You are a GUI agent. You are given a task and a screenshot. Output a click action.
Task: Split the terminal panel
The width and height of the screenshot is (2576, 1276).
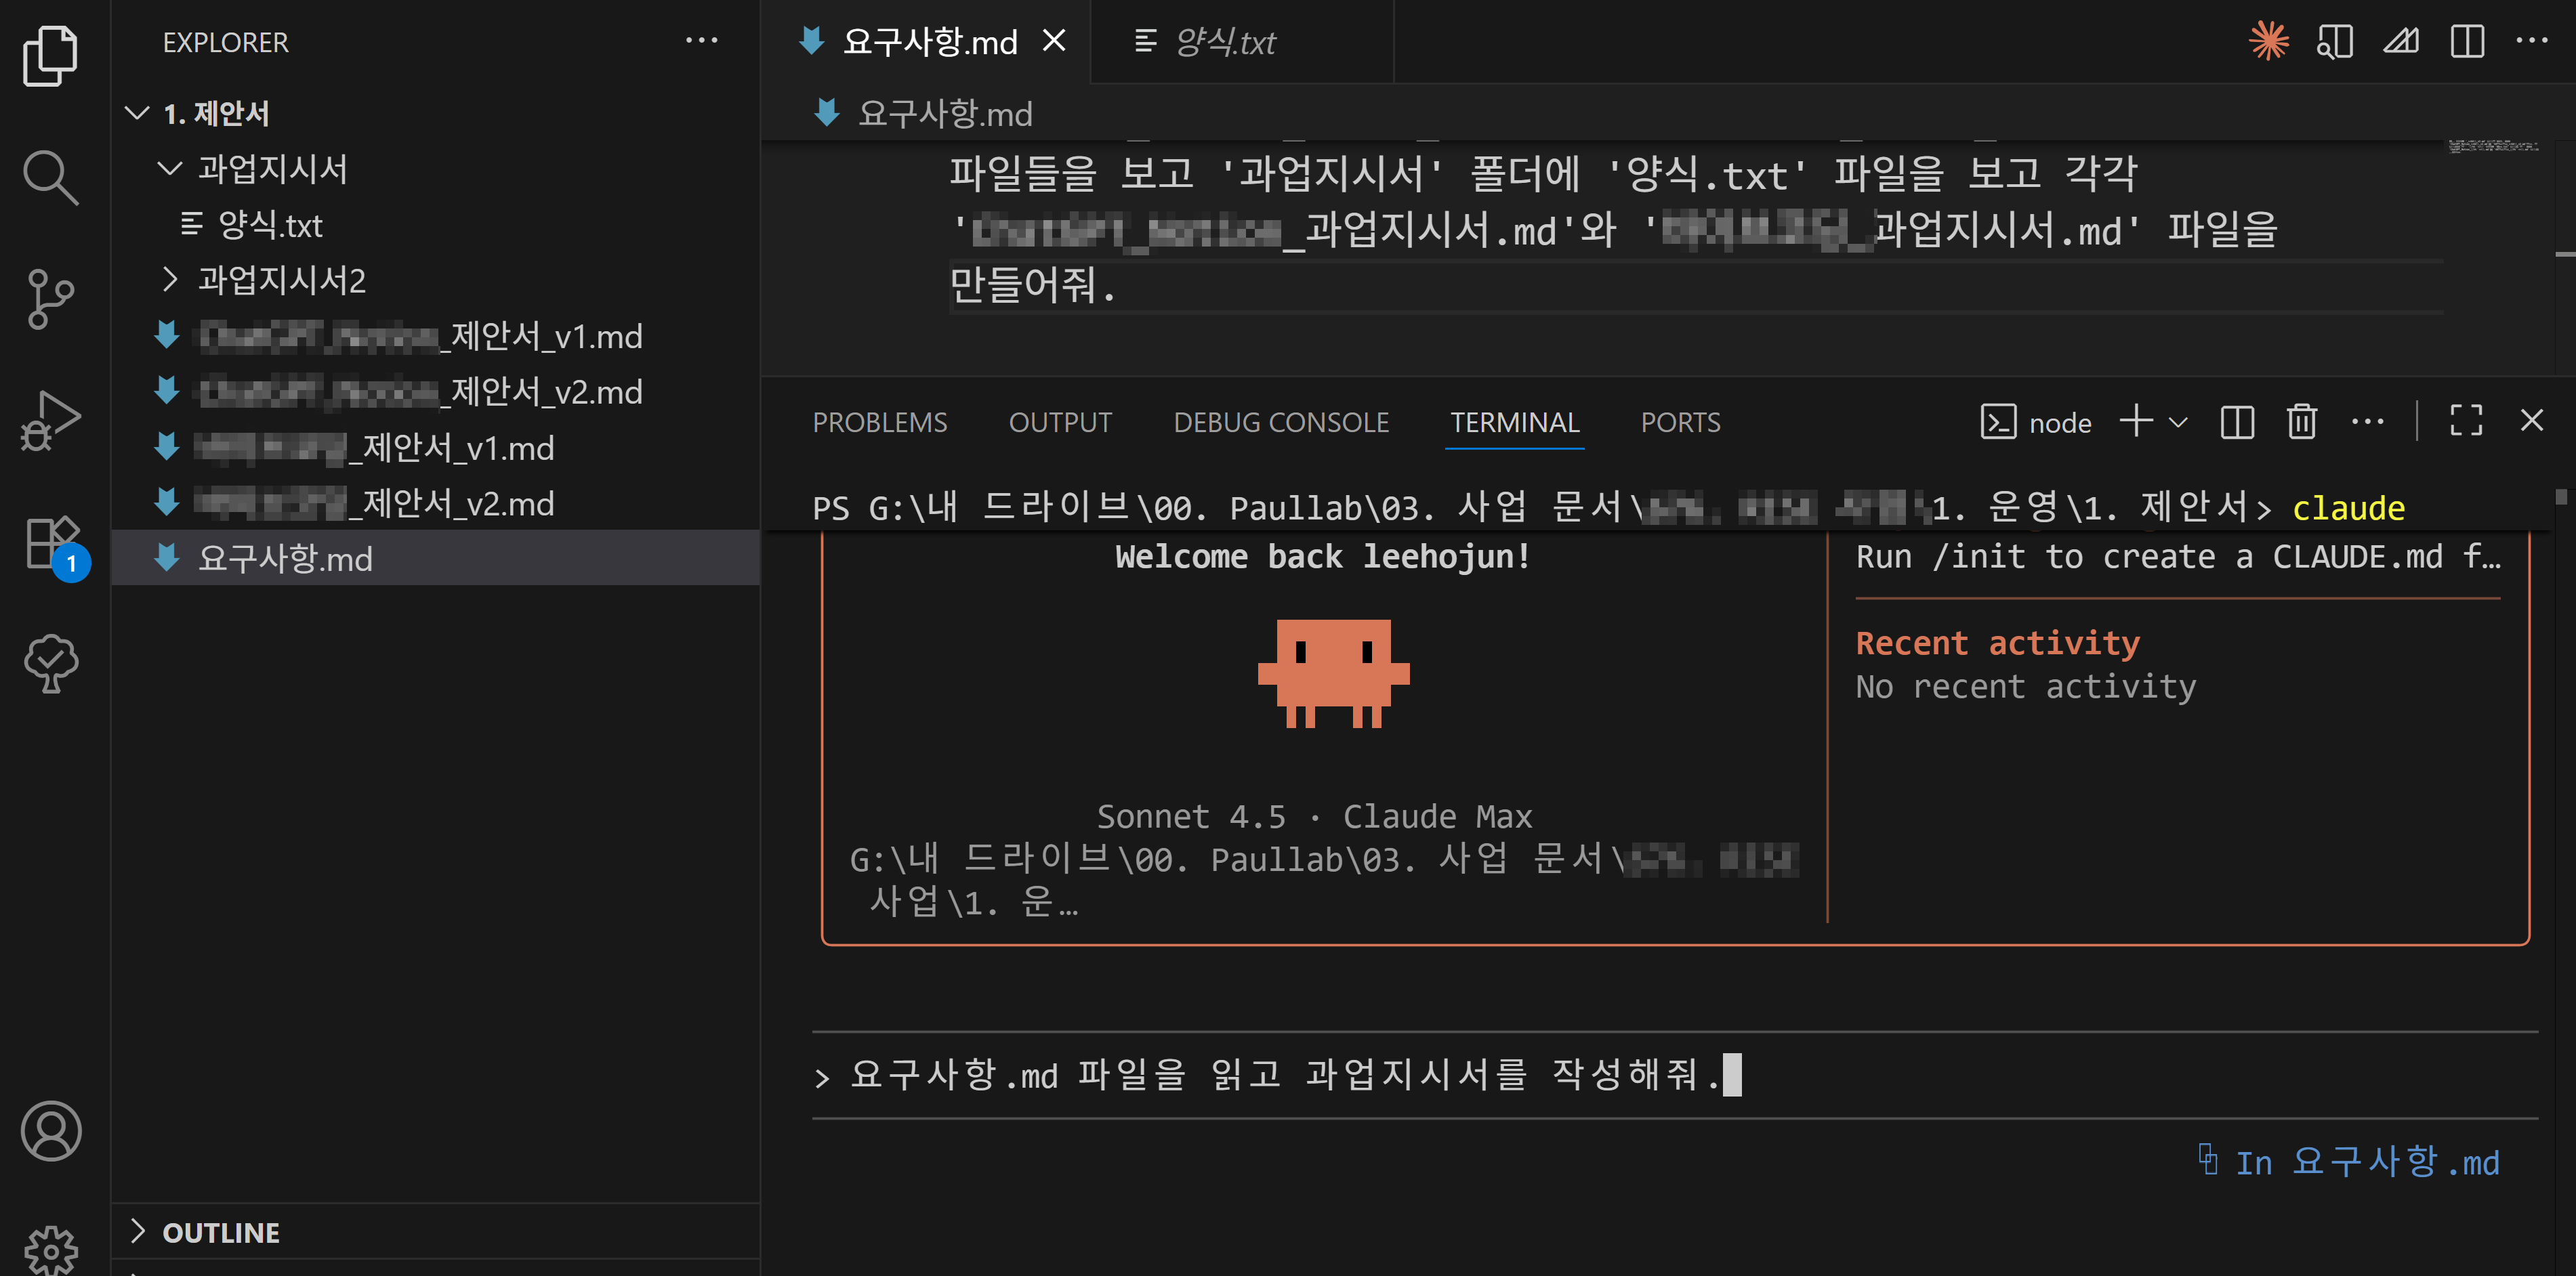[2237, 421]
